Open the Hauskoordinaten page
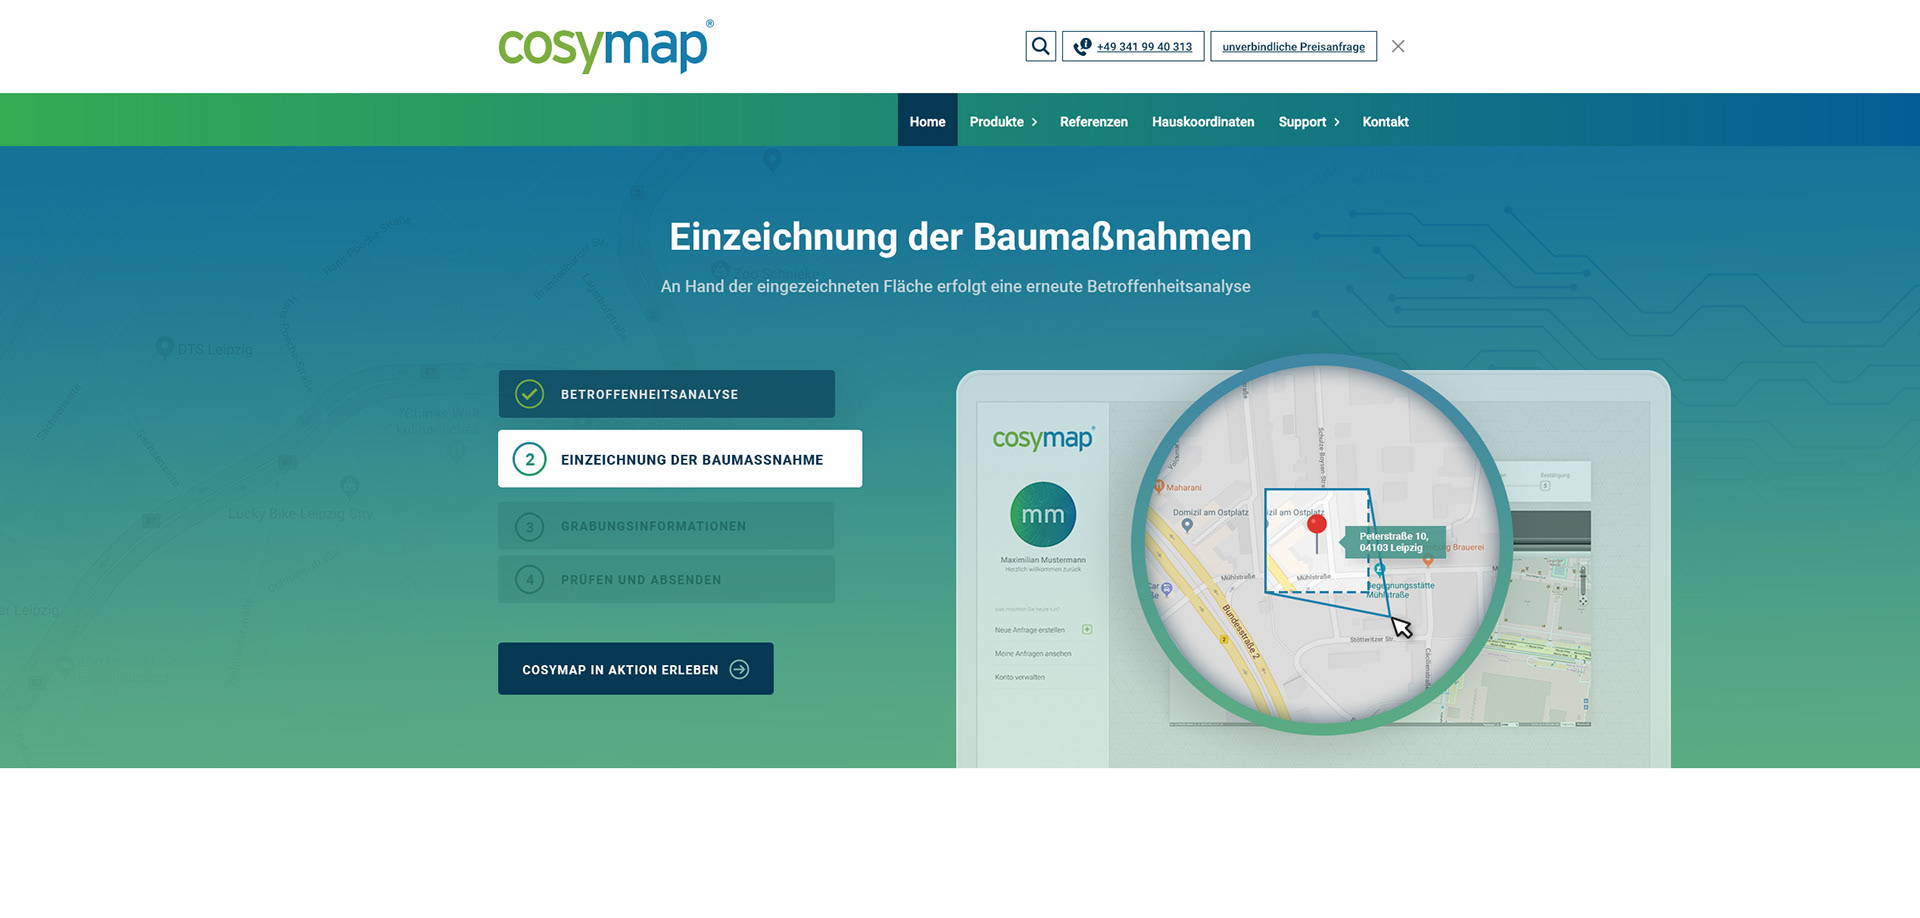The image size is (1920, 918). [1203, 121]
